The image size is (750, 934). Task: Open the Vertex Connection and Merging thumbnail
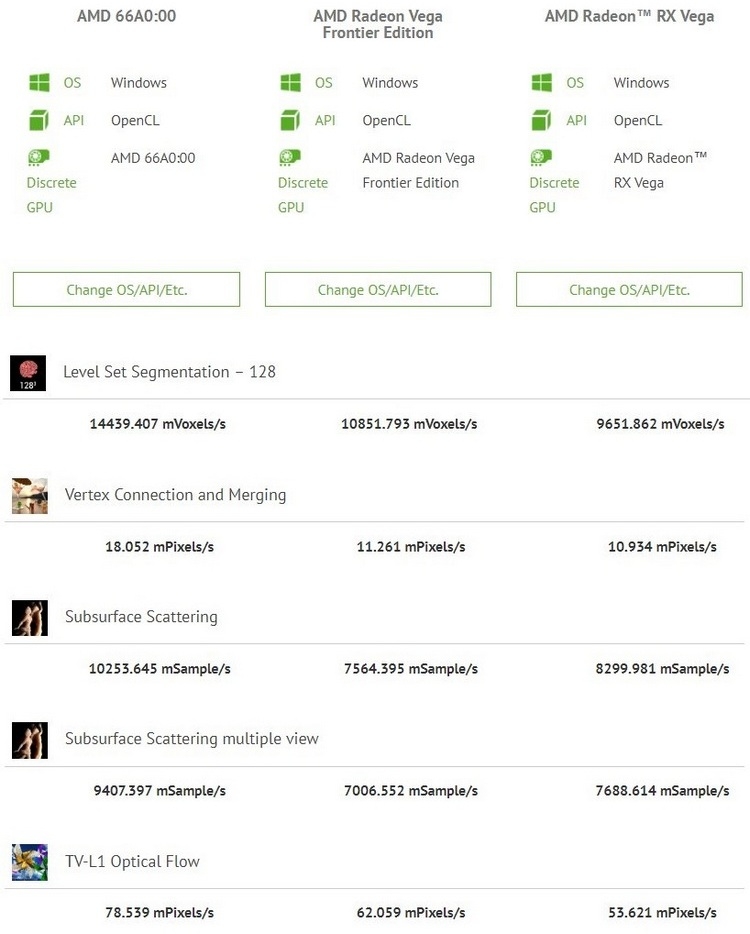coord(29,495)
